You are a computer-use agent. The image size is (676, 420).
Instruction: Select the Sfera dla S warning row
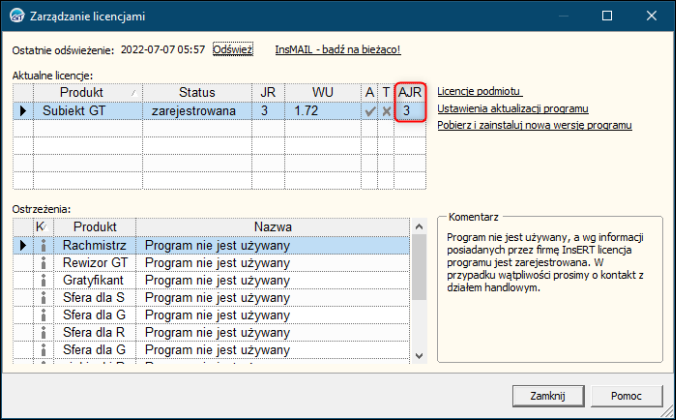(x=211, y=298)
